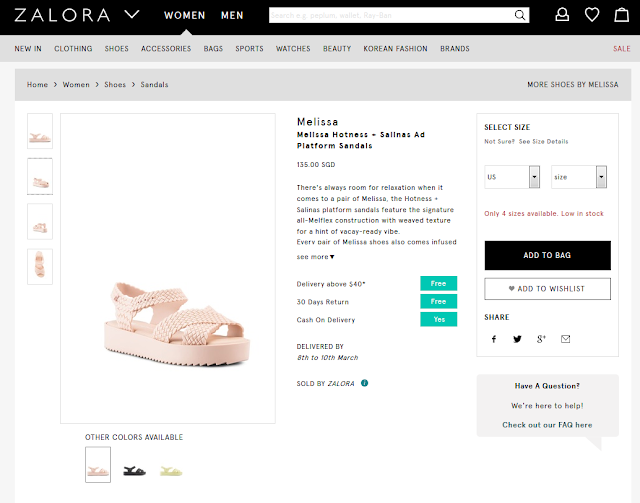View the second product thumbnail image
This screenshot has width=640, height=503.
(40, 176)
